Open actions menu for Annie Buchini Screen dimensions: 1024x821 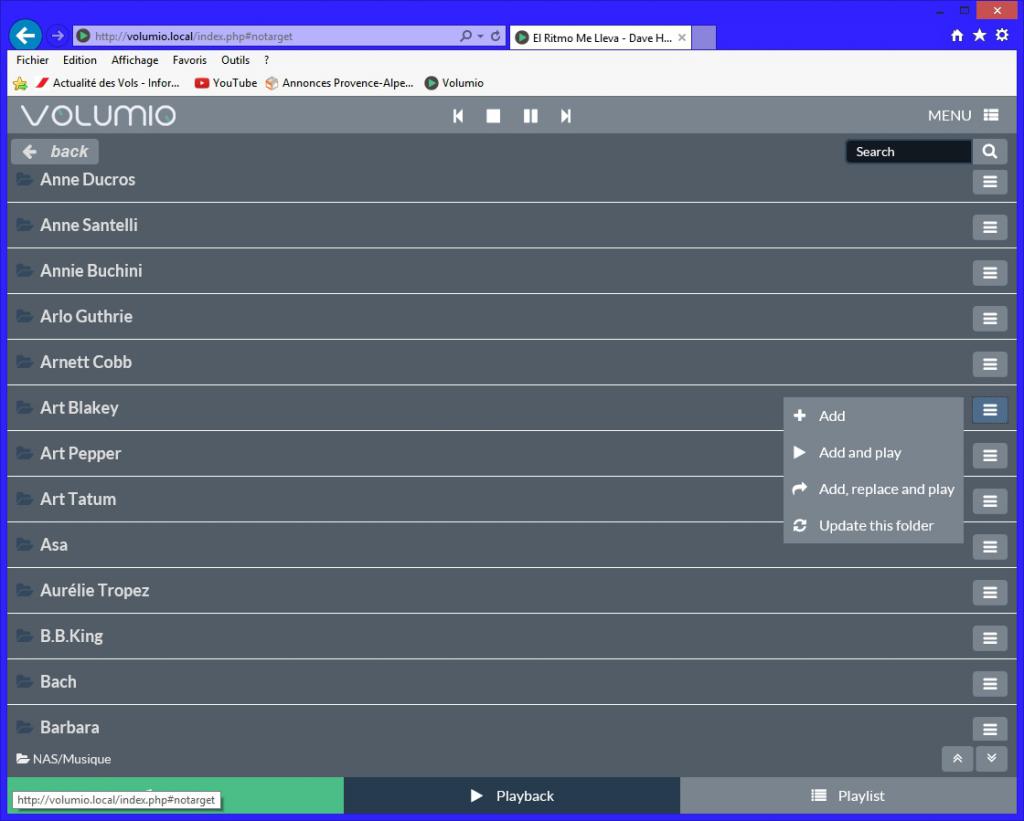pyautogui.click(x=989, y=273)
